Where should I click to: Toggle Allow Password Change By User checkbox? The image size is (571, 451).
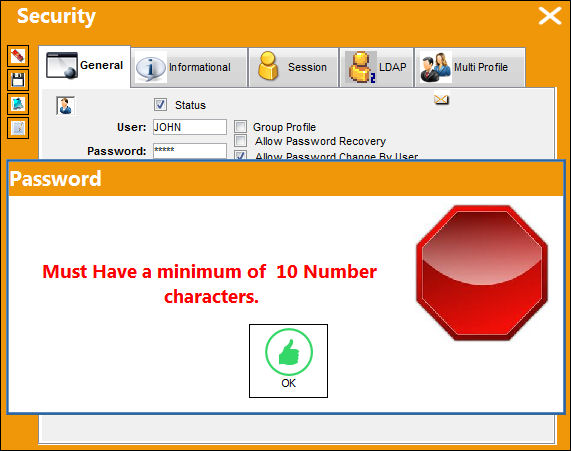[x=240, y=155]
